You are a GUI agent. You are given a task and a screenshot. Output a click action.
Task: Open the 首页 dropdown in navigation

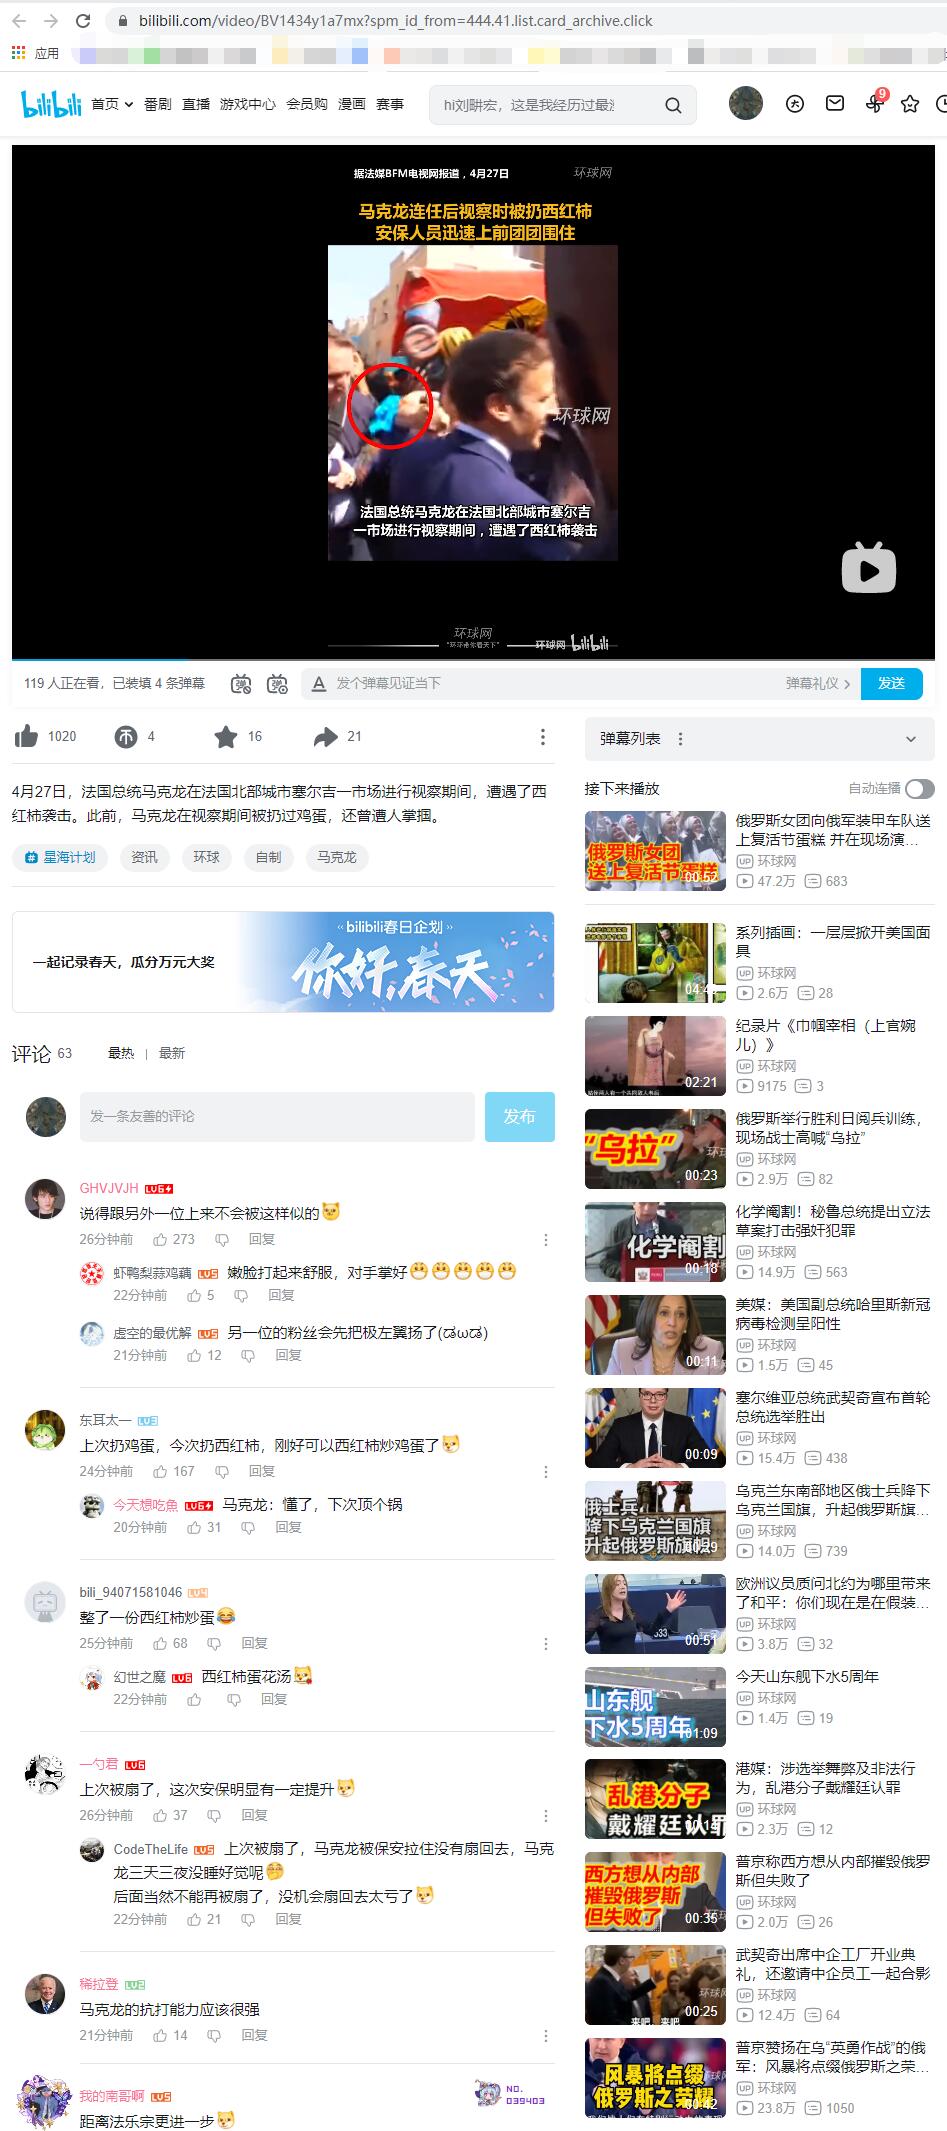coord(112,104)
